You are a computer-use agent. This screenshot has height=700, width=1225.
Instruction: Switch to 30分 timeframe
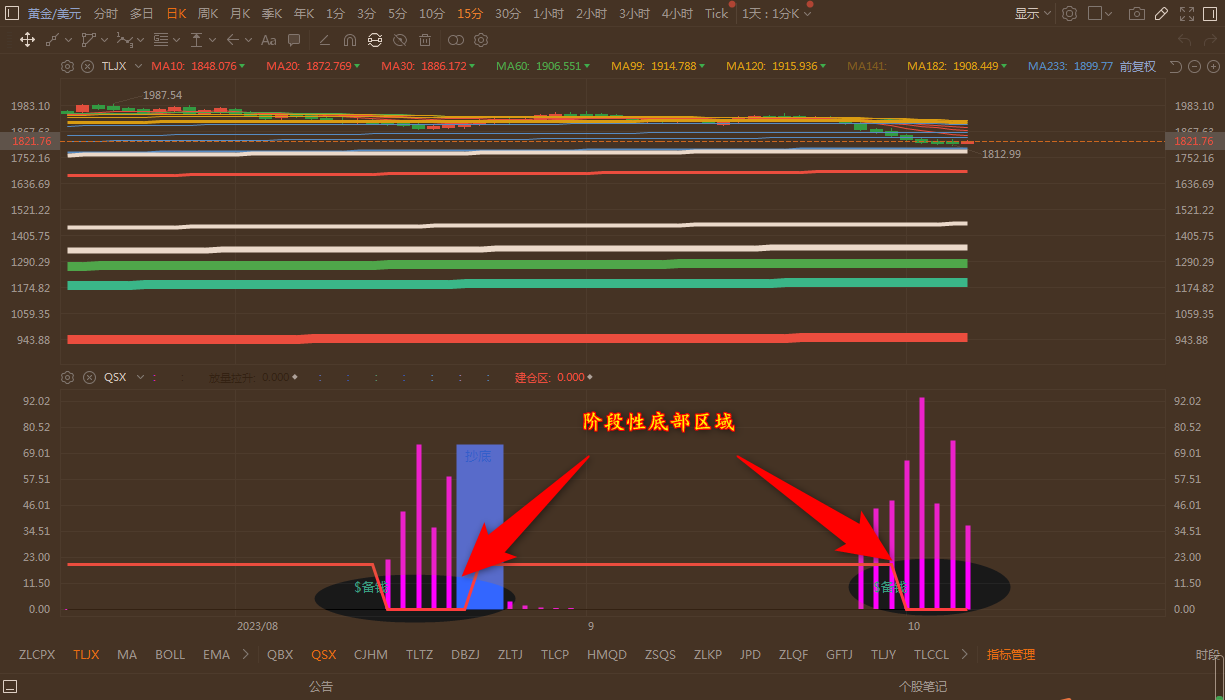(508, 14)
